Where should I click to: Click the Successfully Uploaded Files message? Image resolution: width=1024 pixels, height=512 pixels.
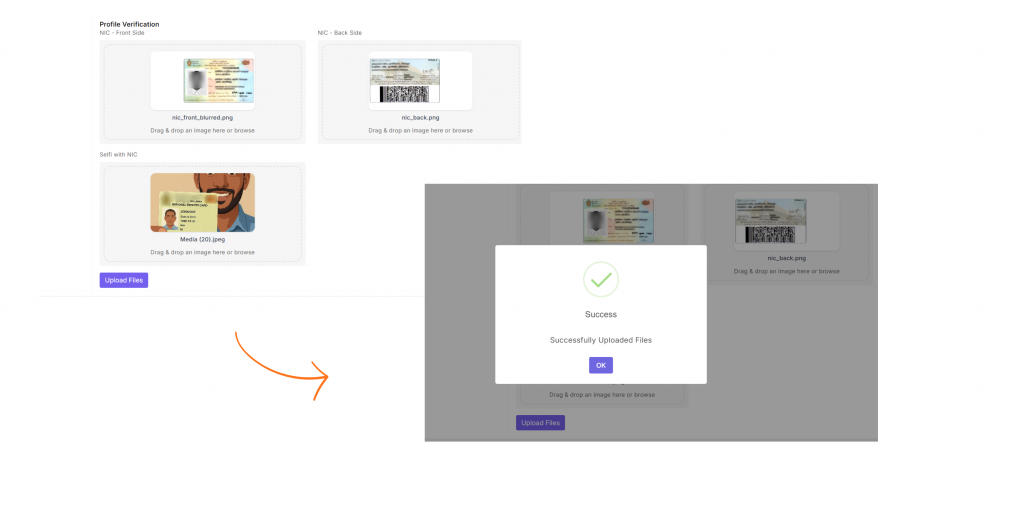[601, 340]
